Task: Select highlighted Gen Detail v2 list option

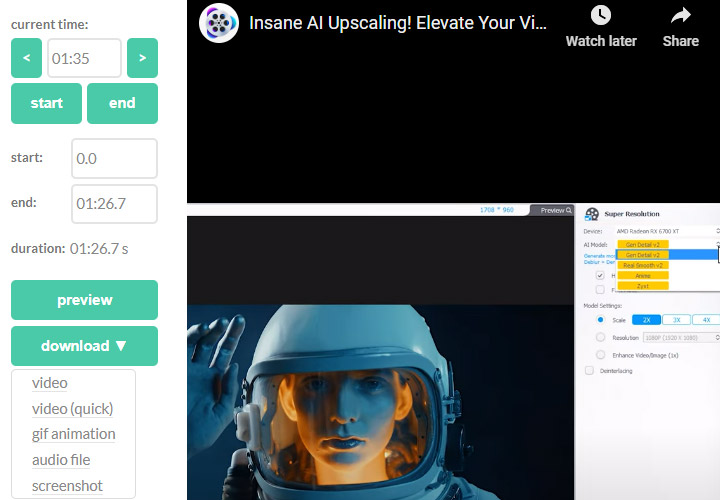Action: click(x=668, y=255)
